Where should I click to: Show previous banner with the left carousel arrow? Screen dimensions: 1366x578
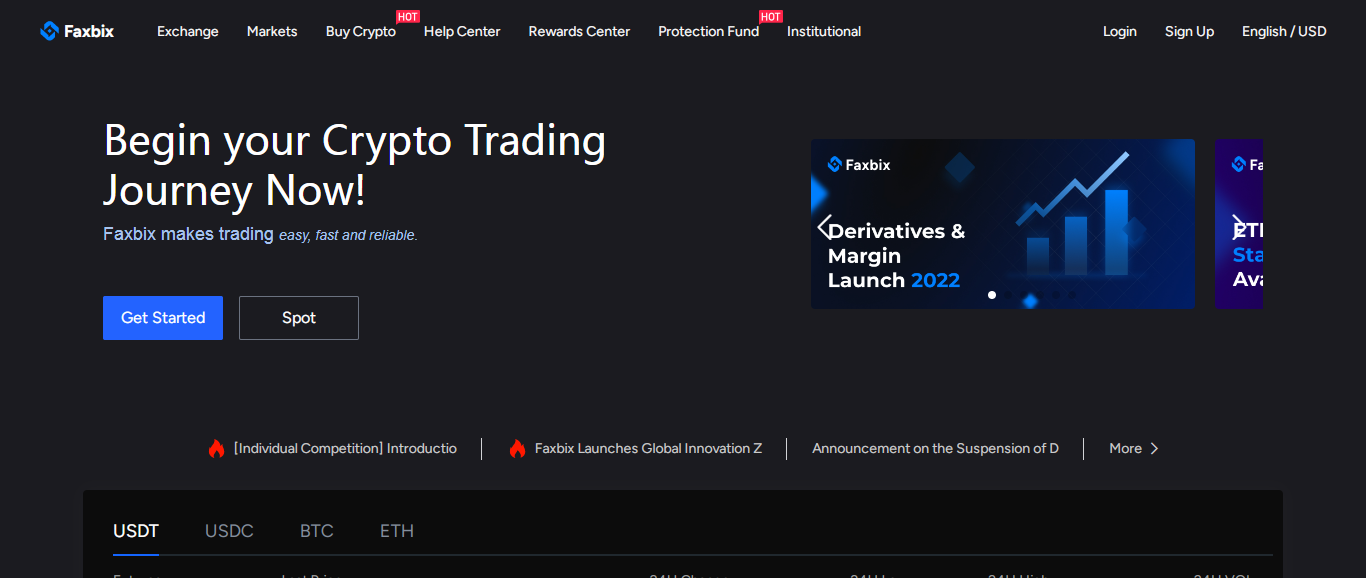(825, 227)
